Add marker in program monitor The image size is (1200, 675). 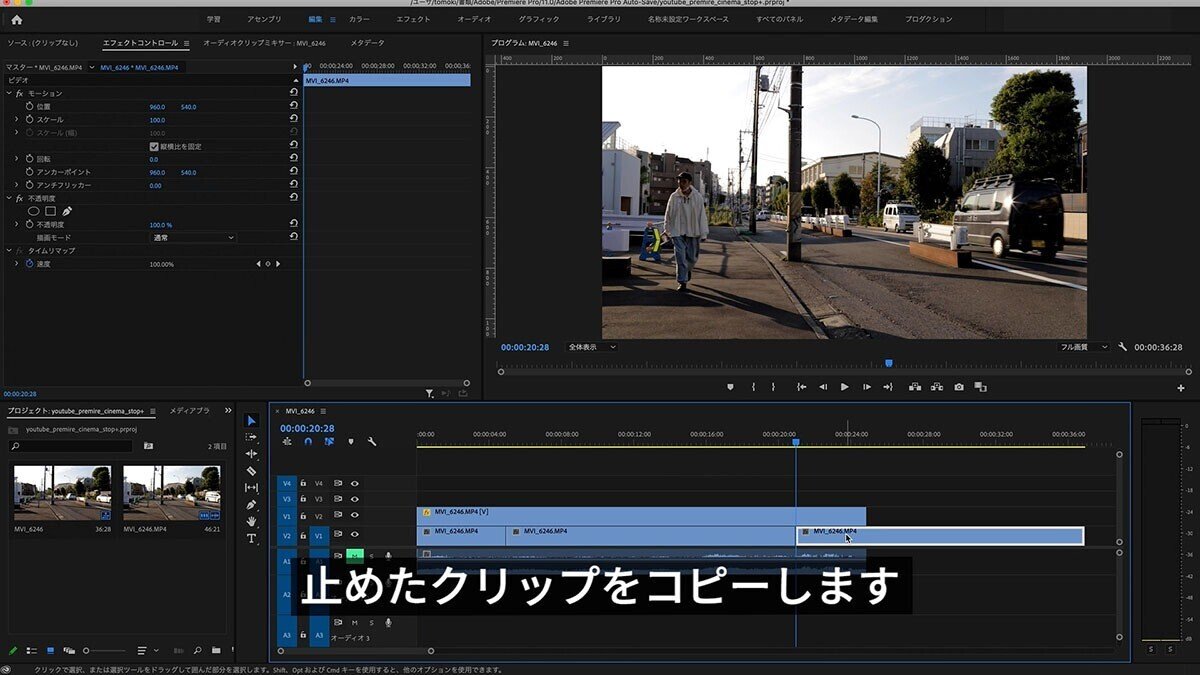point(730,387)
